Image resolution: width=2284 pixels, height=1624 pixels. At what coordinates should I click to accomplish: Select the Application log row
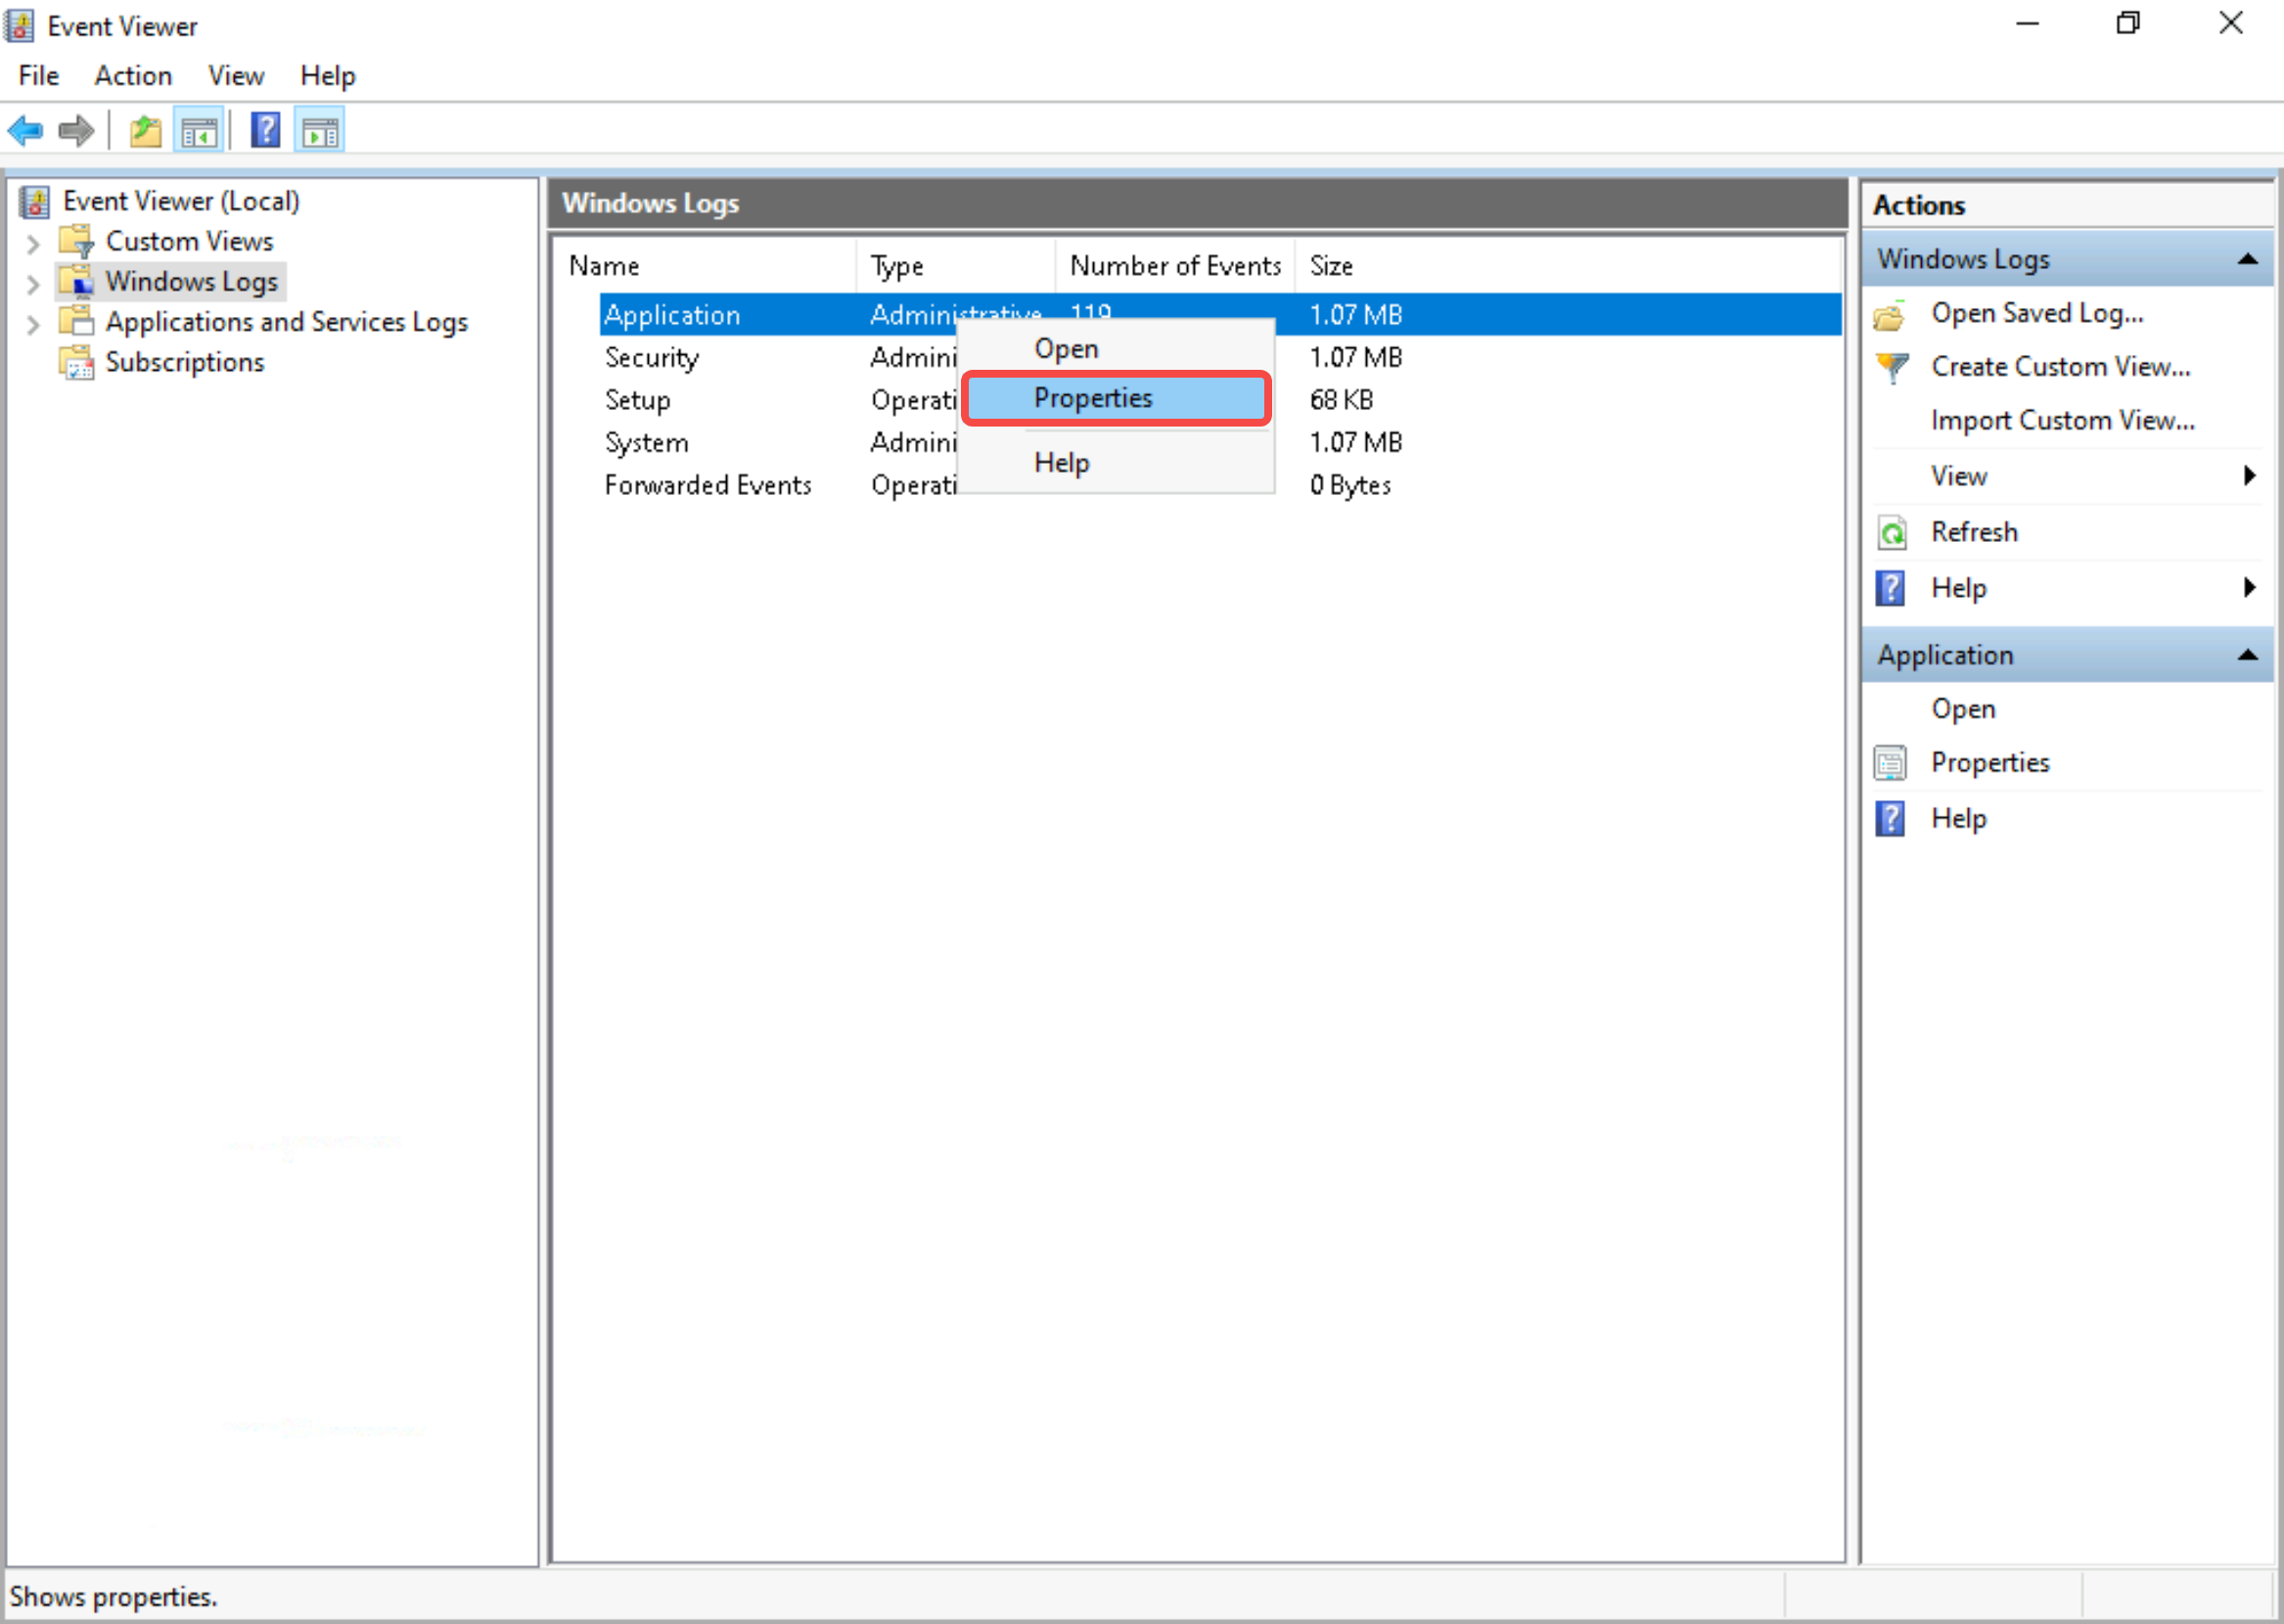point(1219,315)
